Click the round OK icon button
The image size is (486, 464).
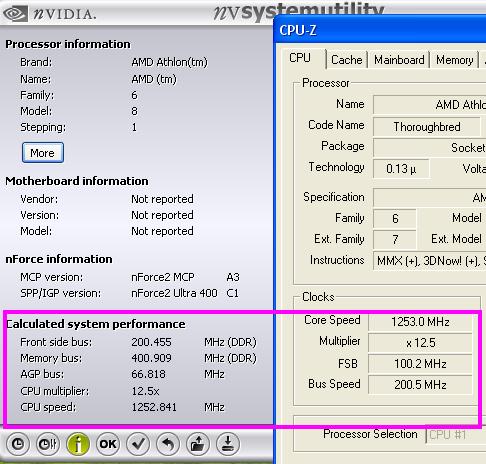point(108,444)
